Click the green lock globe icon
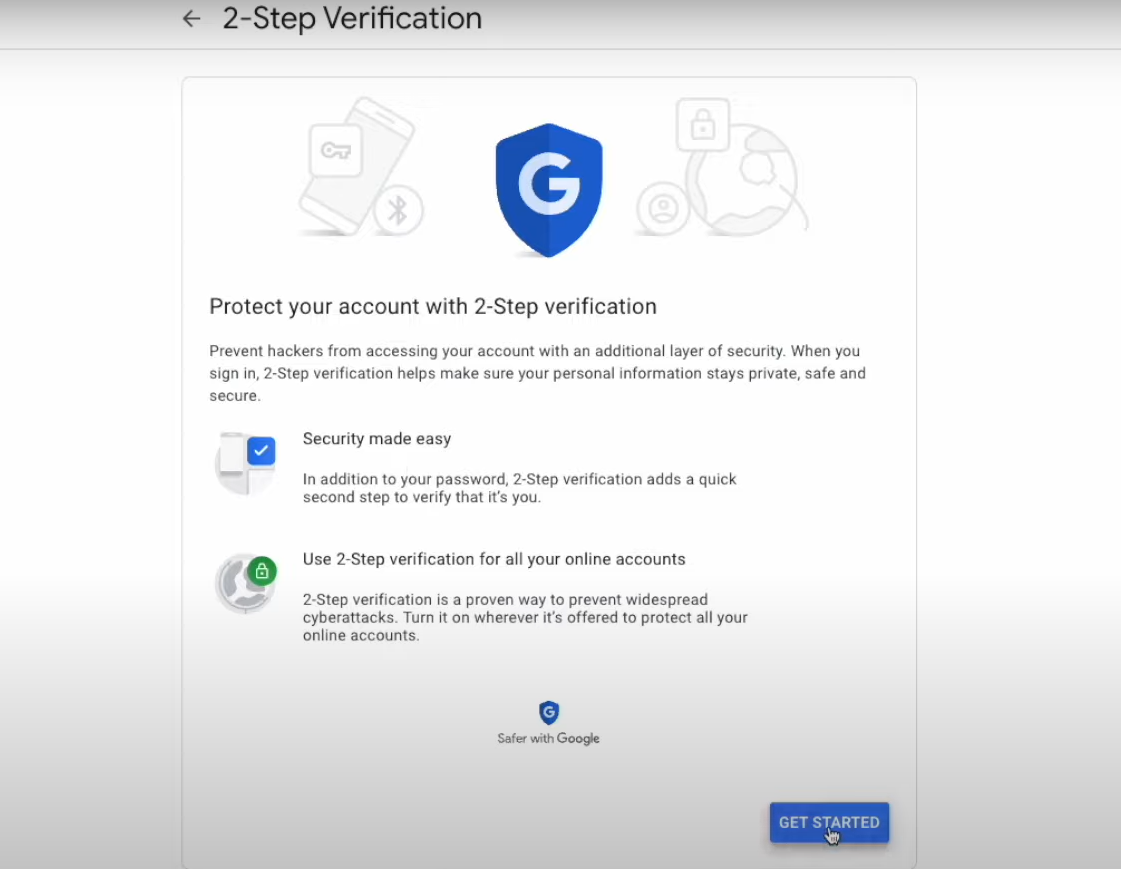1121x869 pixels. pos(246,583)
